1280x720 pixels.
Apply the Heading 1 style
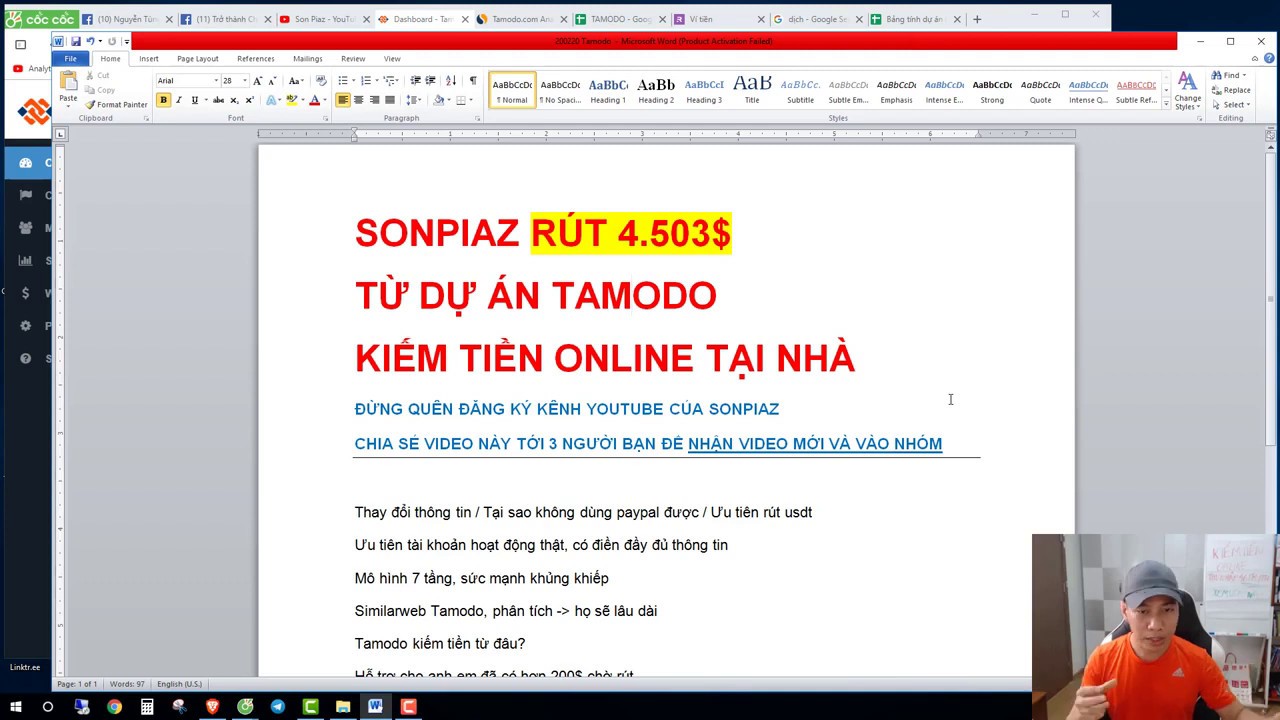click(x=608, y=90)
